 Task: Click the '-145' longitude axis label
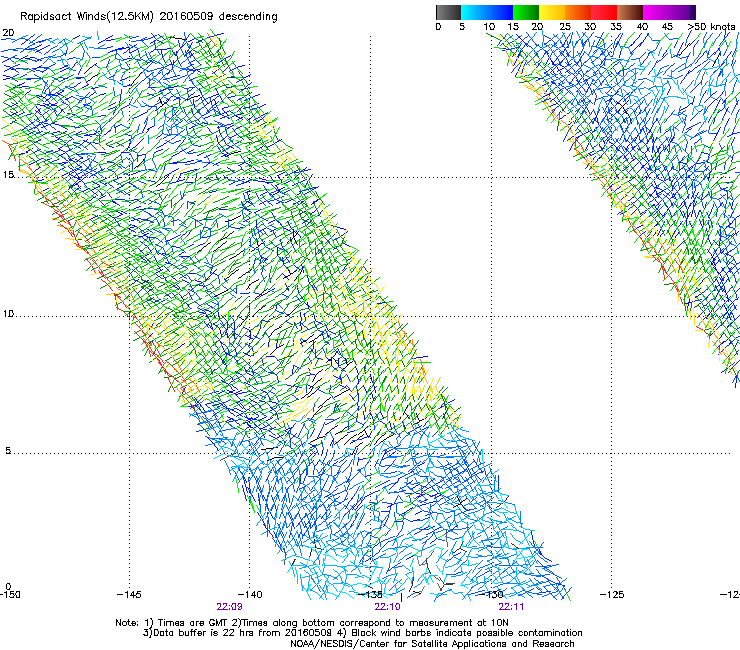129,595
